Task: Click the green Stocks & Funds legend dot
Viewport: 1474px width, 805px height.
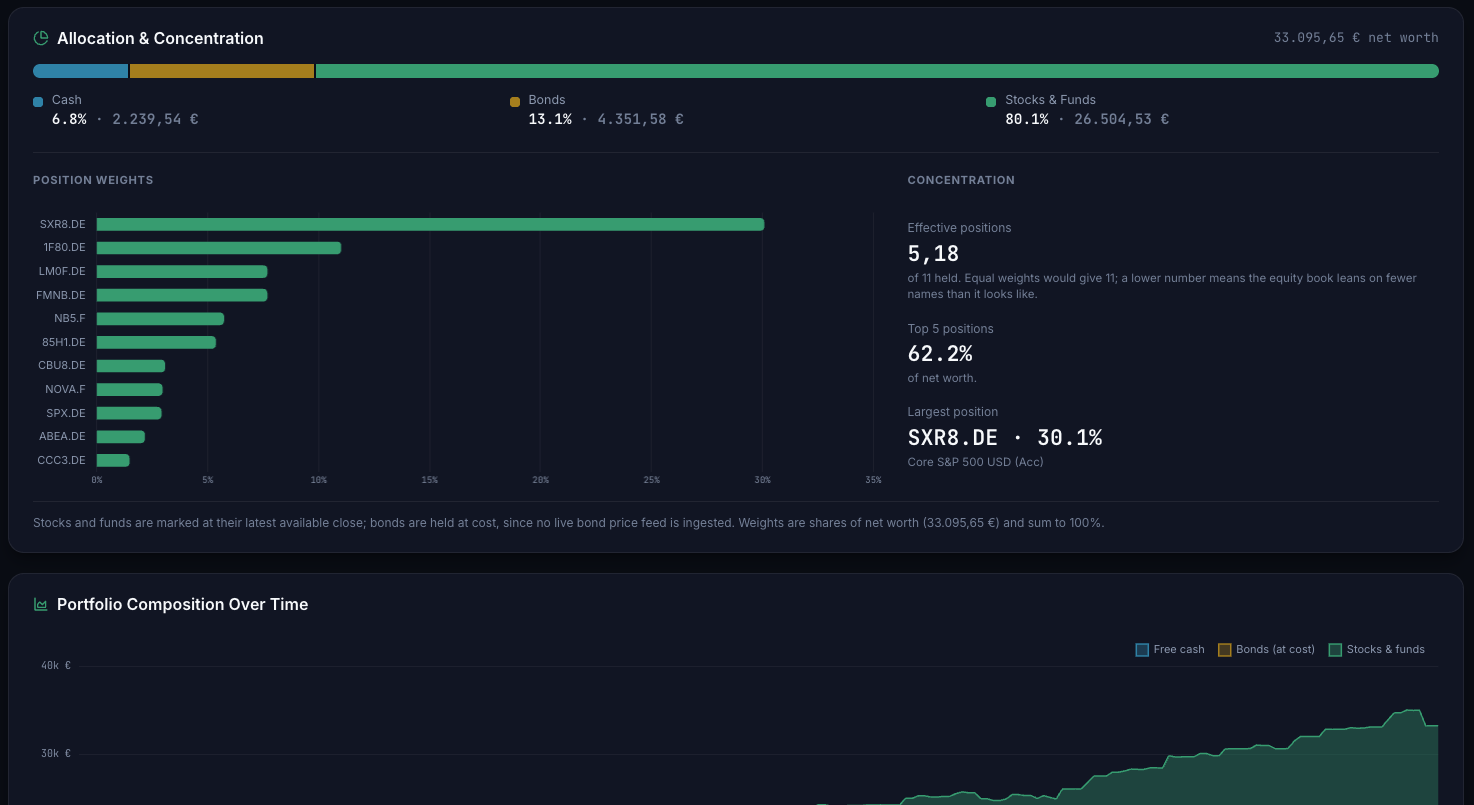Action: pyautogui.click(x=991, y=101)
